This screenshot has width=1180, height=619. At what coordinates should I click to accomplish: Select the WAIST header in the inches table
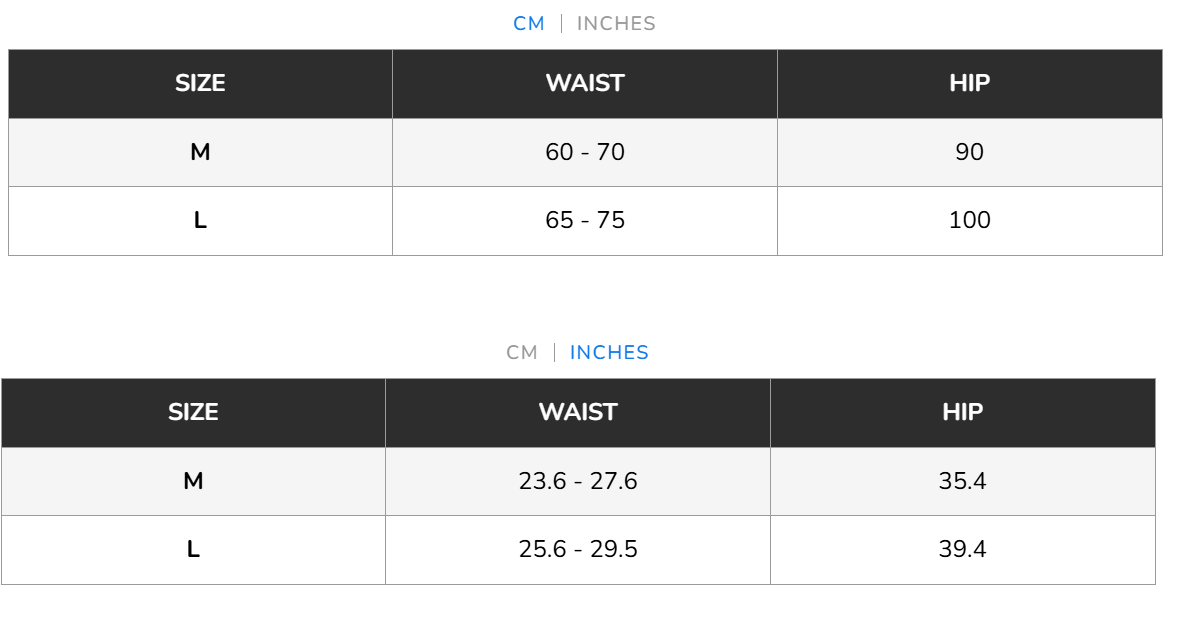pyautogui.click(x=578, y=412)
